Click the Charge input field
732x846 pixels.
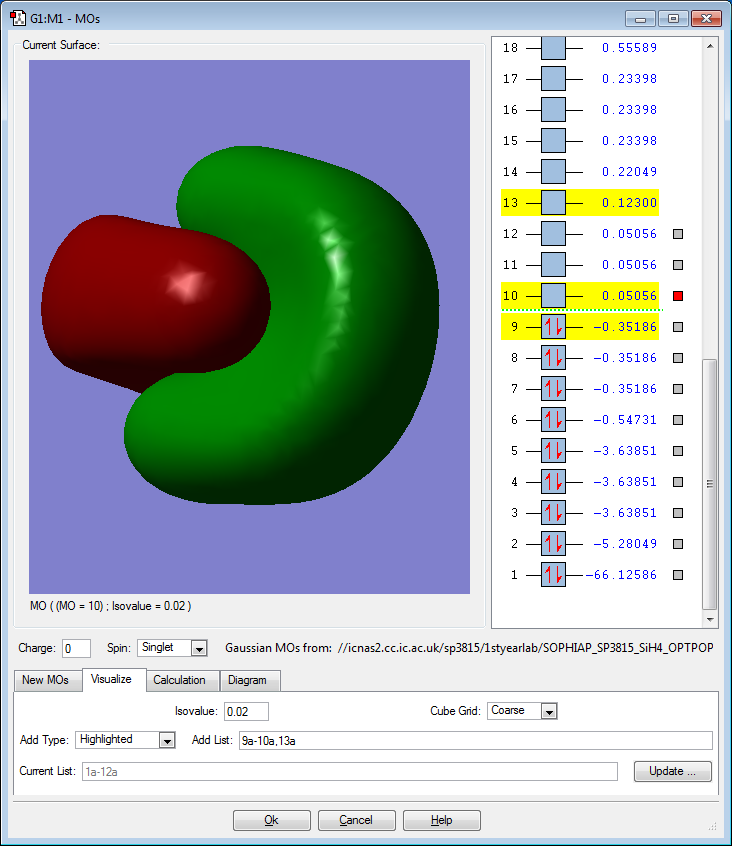tap(76, 648)
